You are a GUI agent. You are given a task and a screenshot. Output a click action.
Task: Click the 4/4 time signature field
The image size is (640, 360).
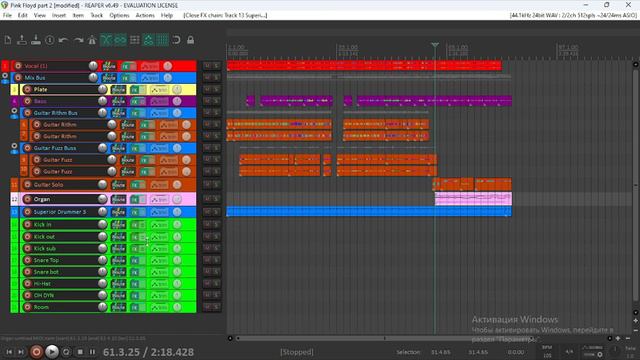(x=569, y=351)
